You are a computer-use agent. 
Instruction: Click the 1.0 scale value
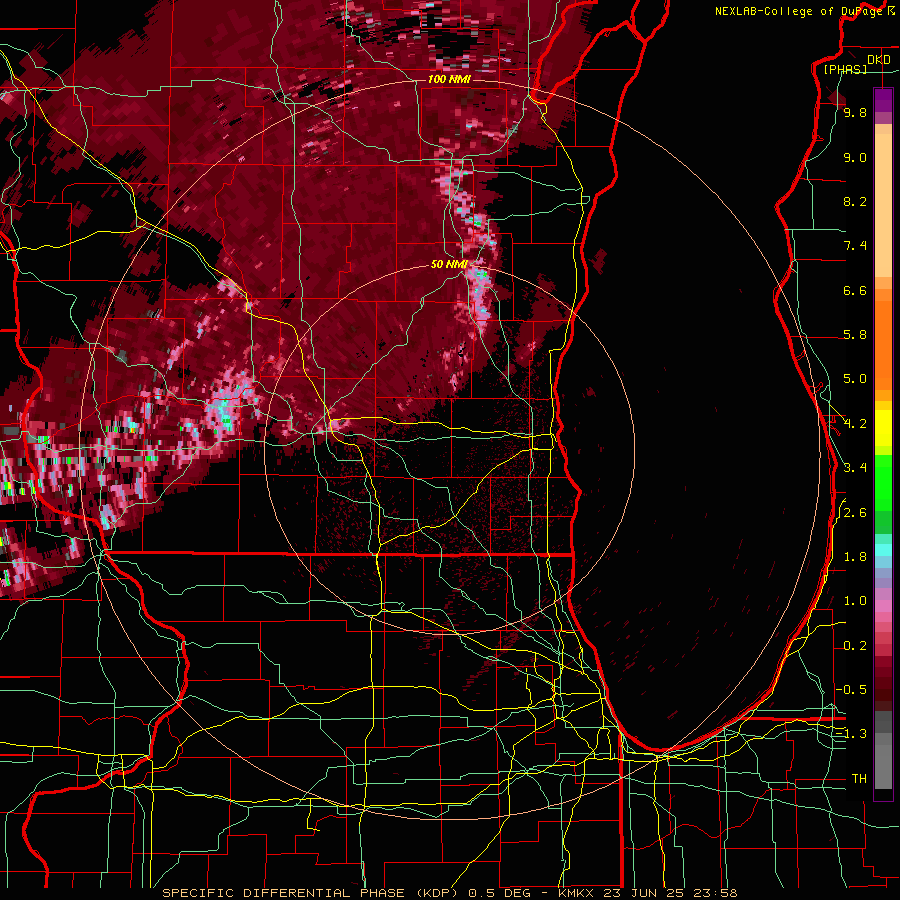855,602
